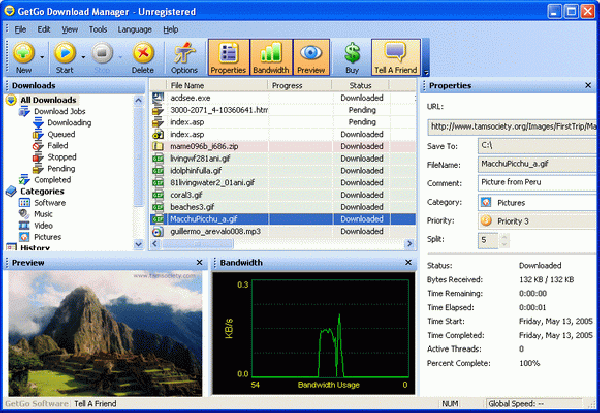This screenshot has width=600, height=413.
Task: Open the dropdown arrow beside New
Action: point(43,55)
